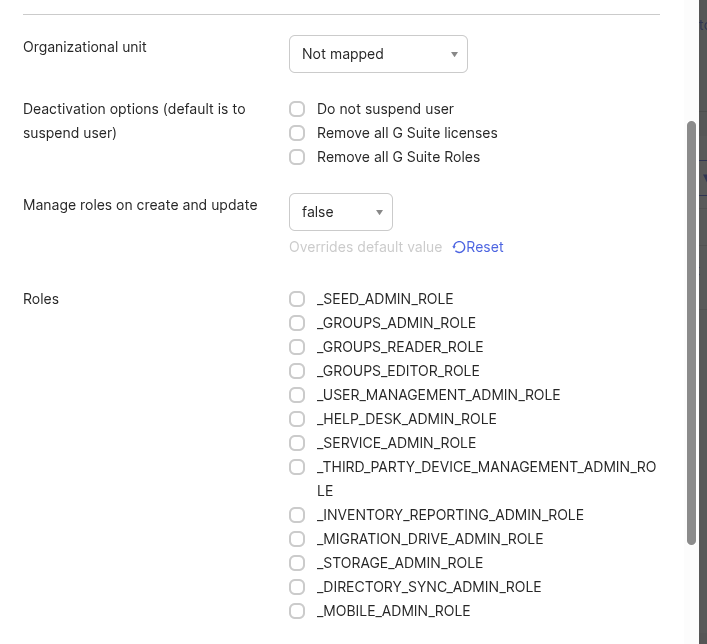Image resolution: width=707 pixels, height=644 pixels.
Task: Open Manage roles on create dropdown
Action: [340, 212]
